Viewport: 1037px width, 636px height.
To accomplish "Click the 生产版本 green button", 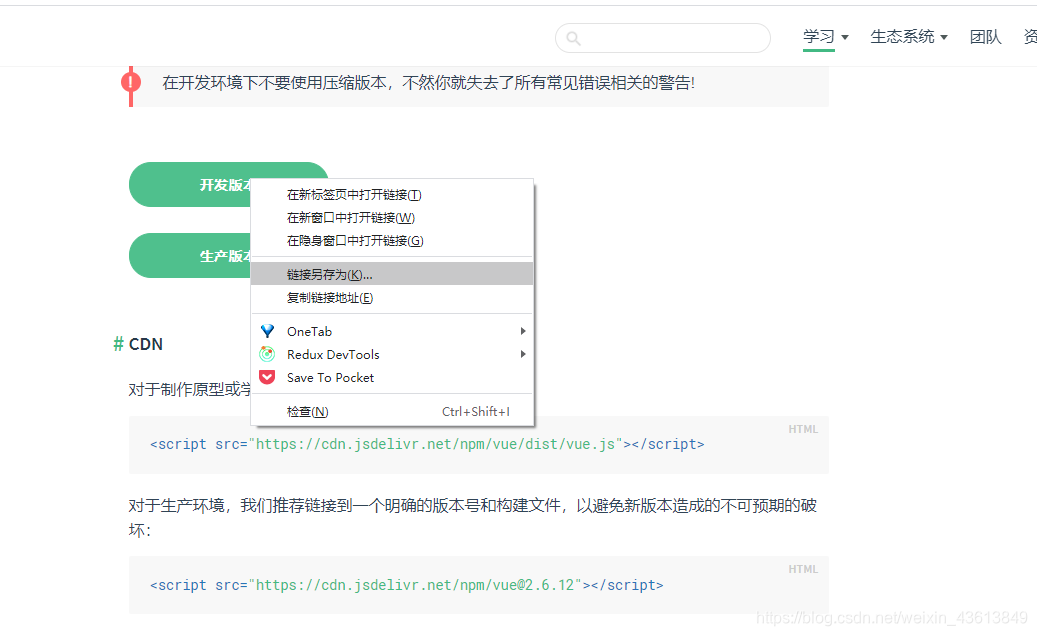I will 190,255.
